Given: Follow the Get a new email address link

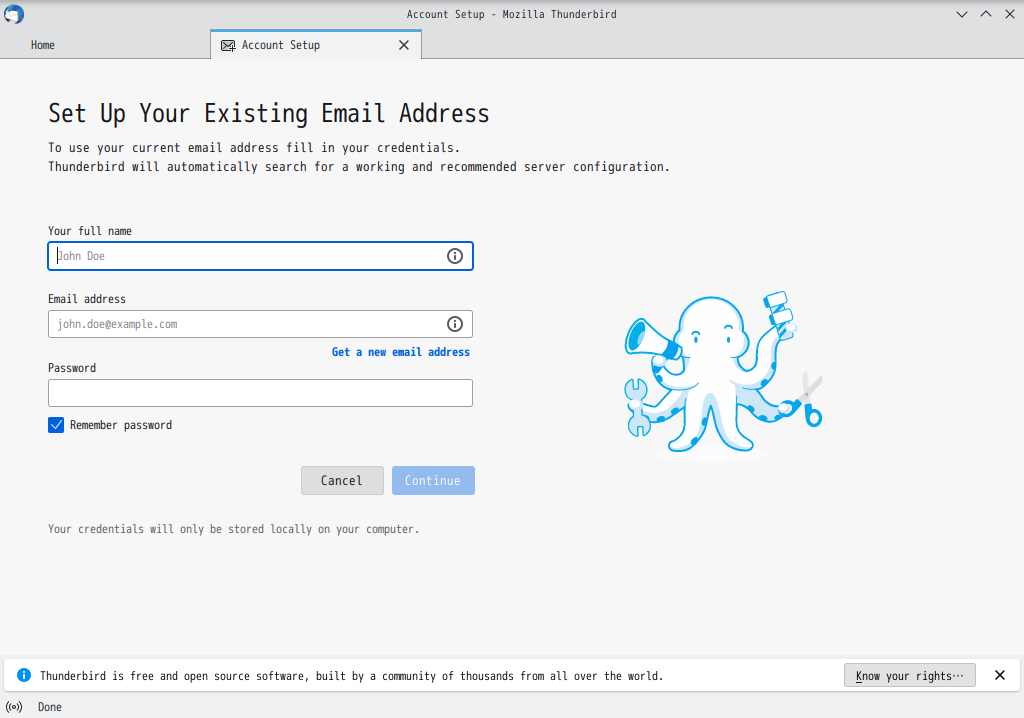Looking at the screenshot, I should point(401,352).
